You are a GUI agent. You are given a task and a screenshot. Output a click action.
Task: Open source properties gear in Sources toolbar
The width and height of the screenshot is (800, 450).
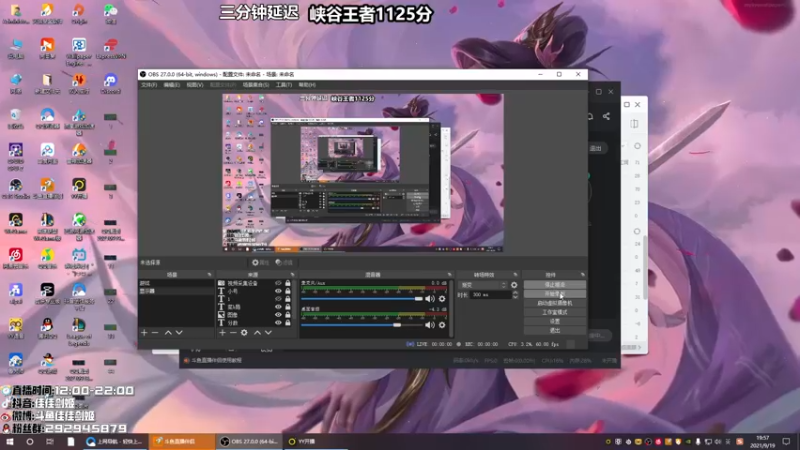click(x=244, y=333)
